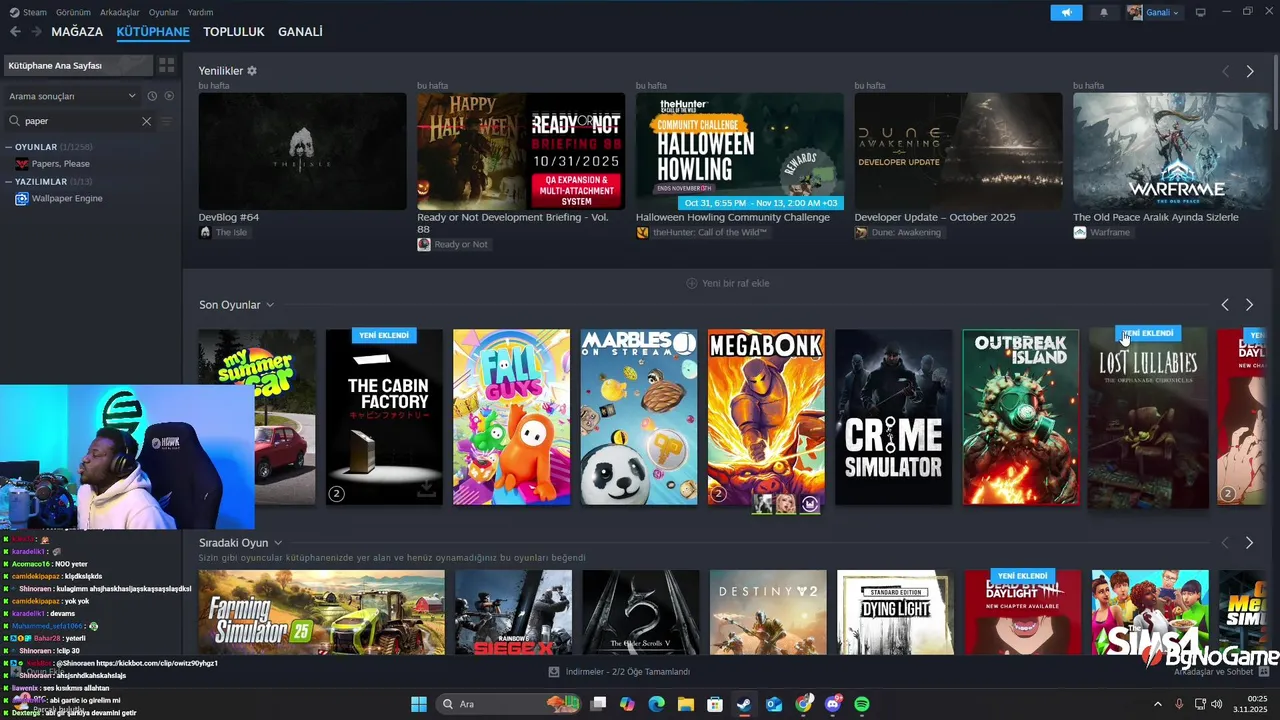Image resolution: width=1280 pixels, height=720 pixels.
Task: Select the KÜTÜPHANE tab
Action: 153,32
